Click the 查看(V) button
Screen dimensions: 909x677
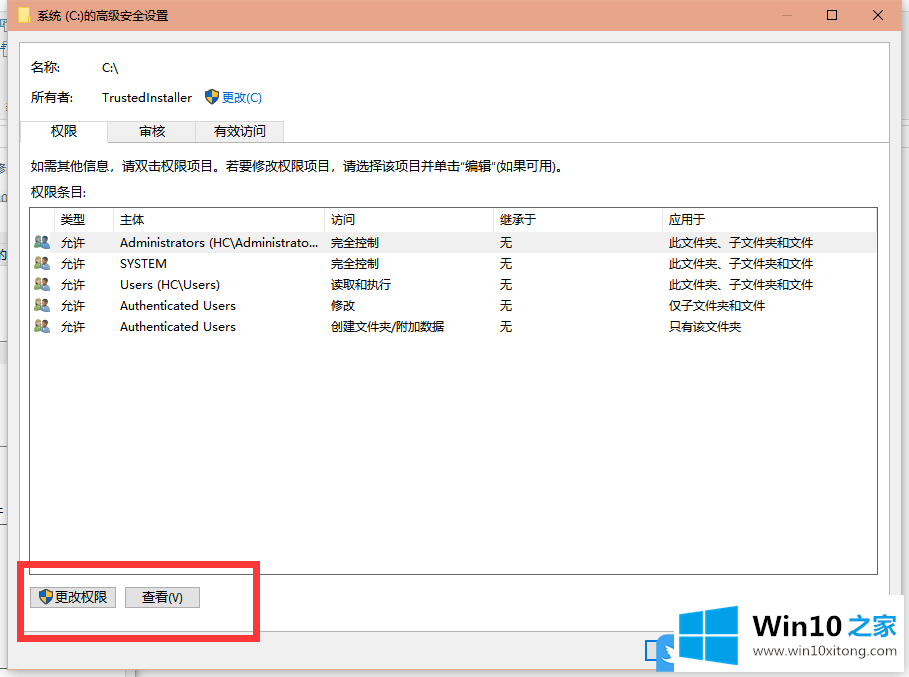[x=162, y=597]
